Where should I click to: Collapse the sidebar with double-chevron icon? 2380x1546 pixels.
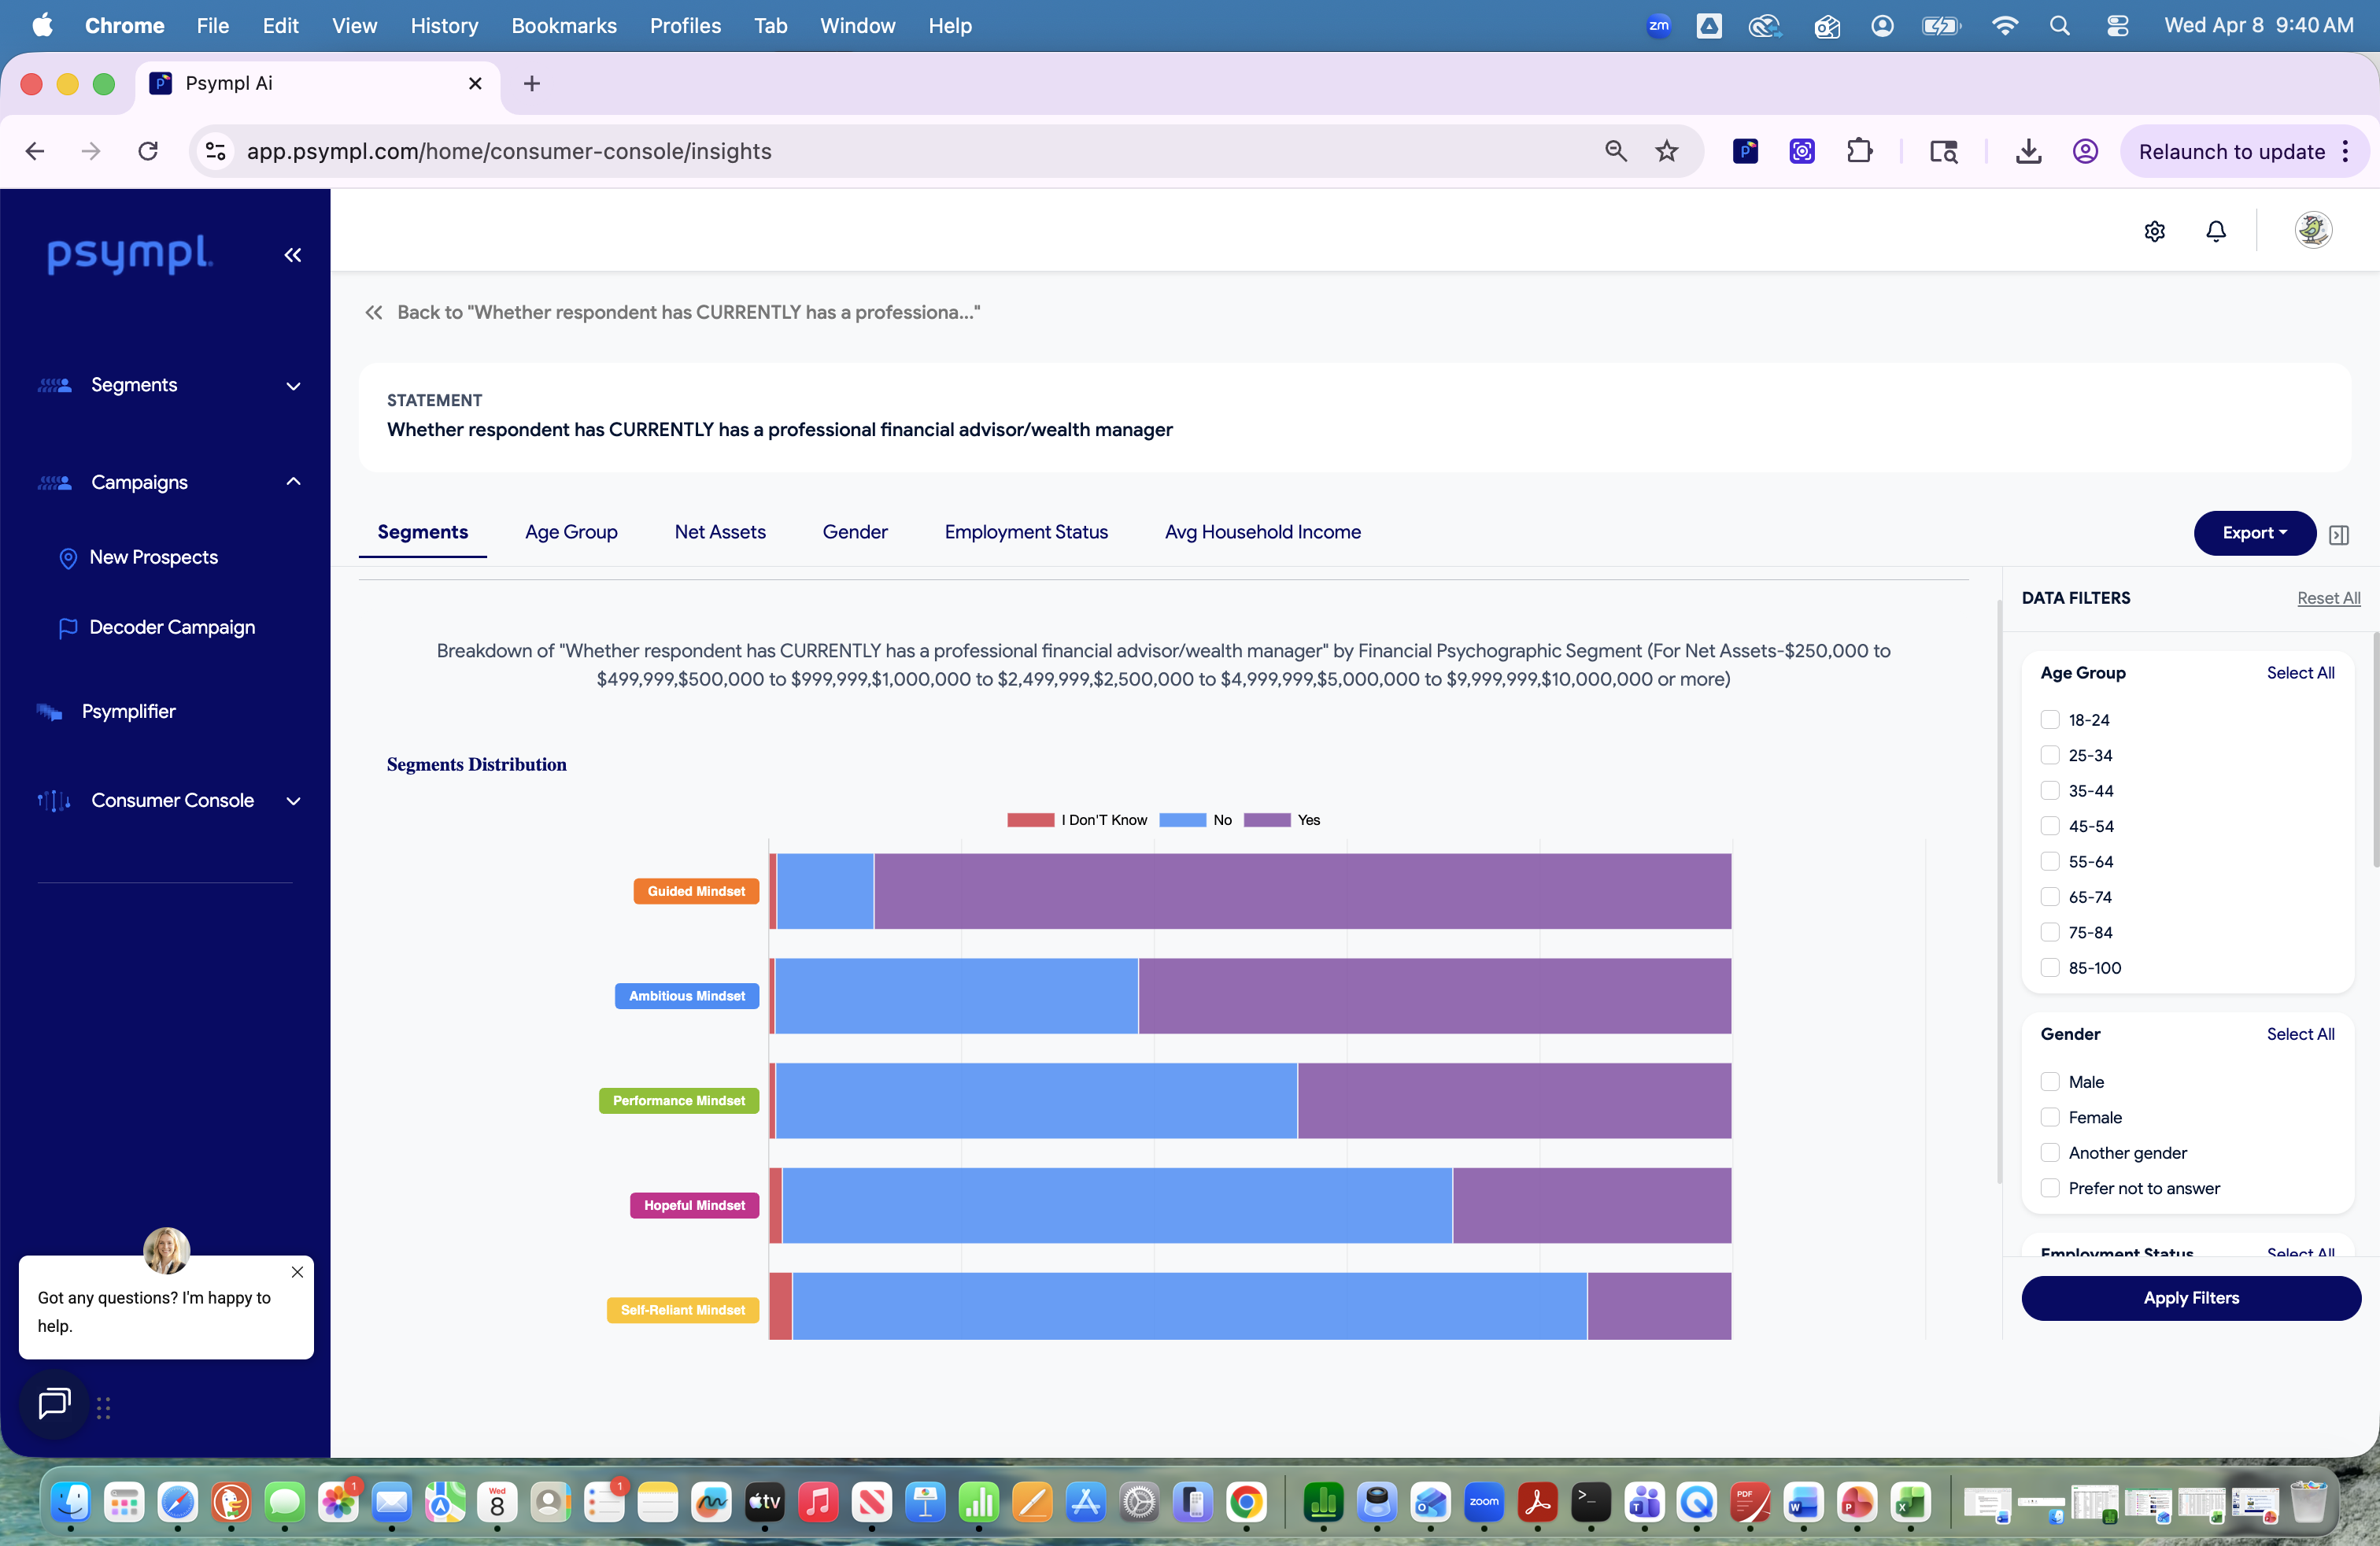(x=292, y=255)
